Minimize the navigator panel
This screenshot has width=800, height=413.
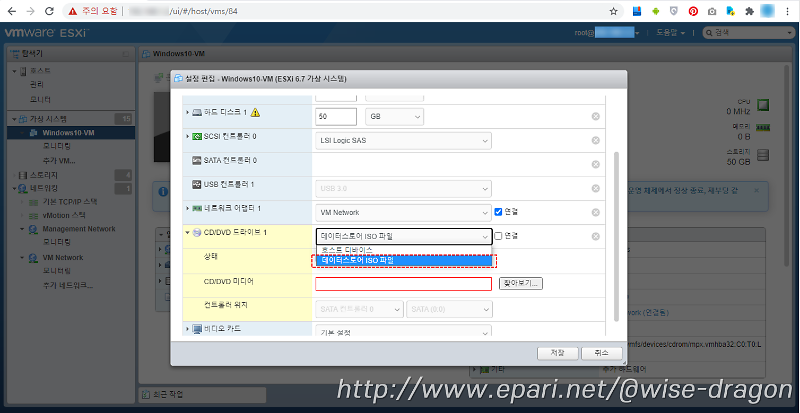point(126,54)
